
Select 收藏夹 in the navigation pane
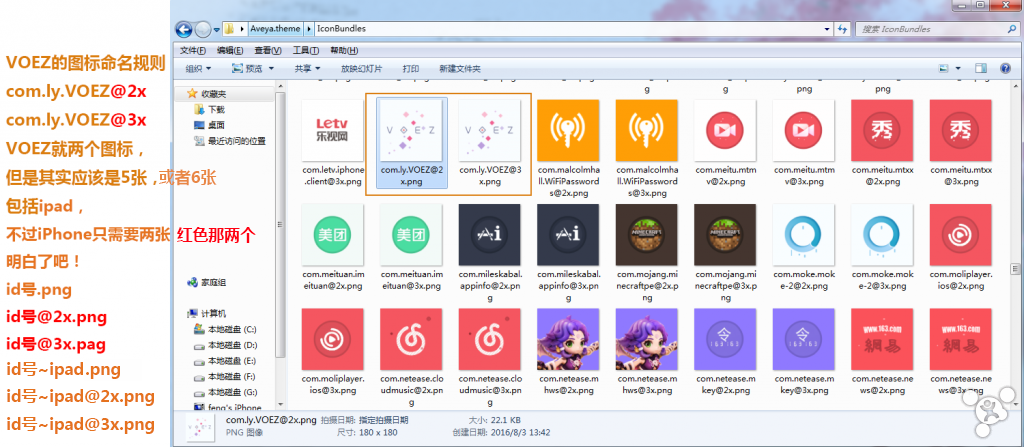tap(206, 94)
